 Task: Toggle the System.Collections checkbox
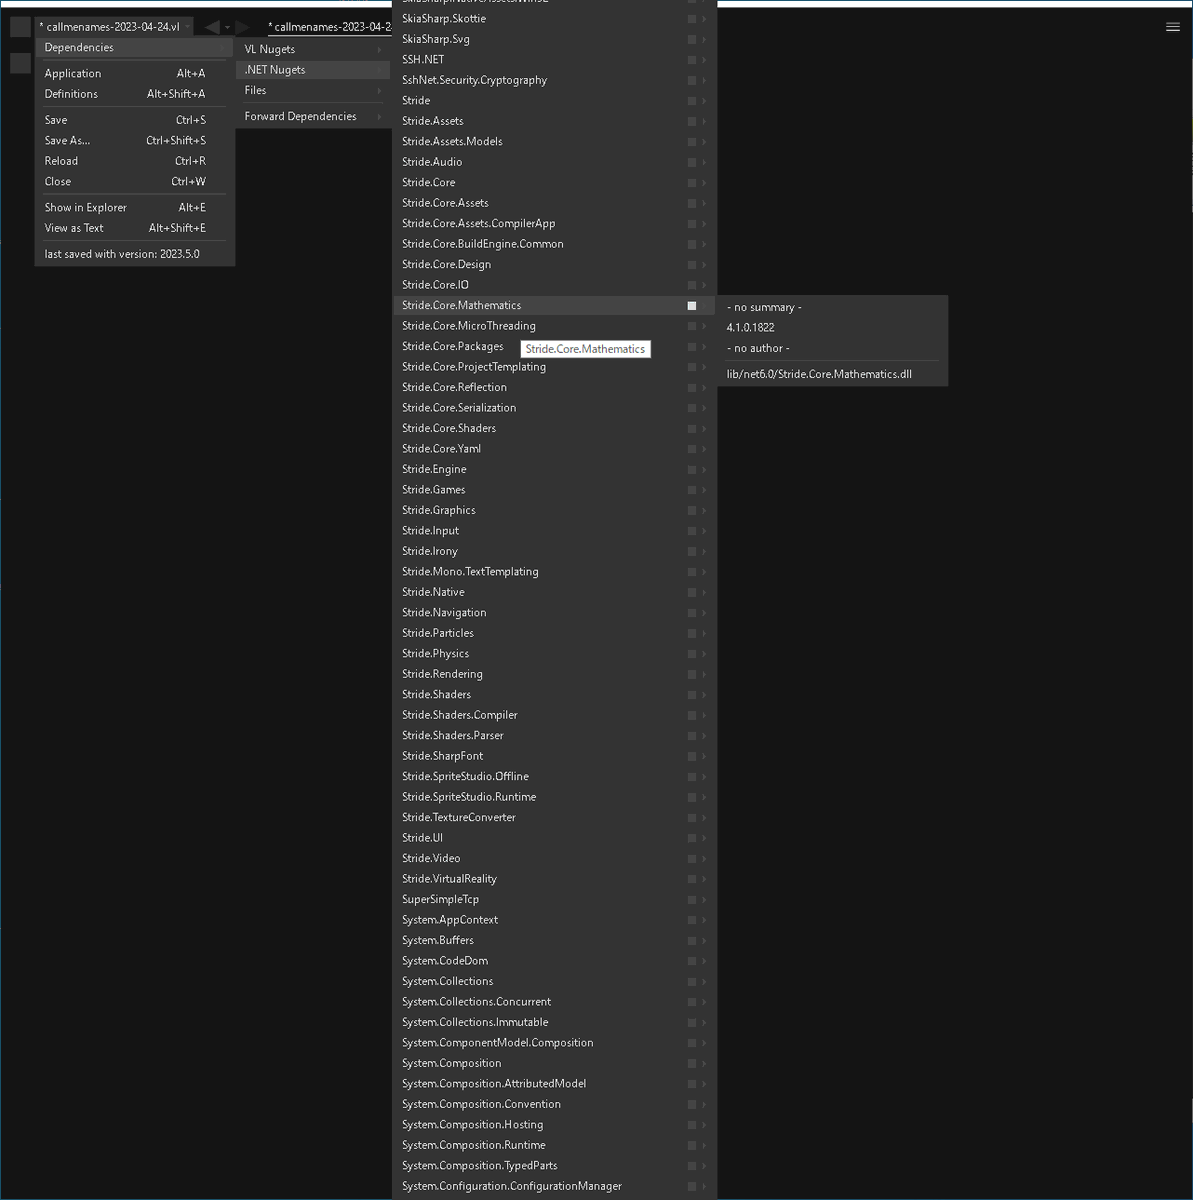pyautogui.click(x=691, y=982)
